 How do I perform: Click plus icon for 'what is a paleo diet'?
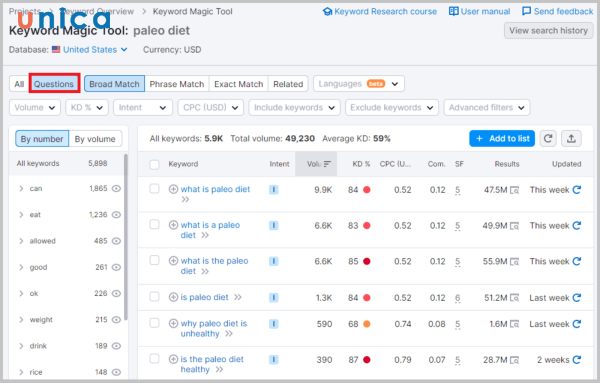[x=173, y=225]
